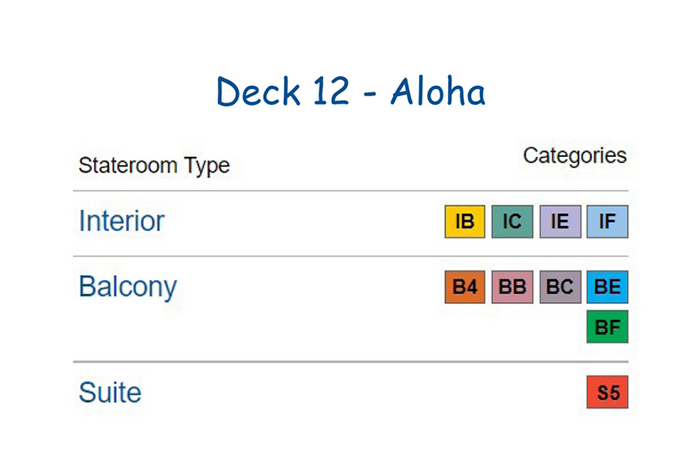Click the Categories column header
The width and height of the screenshot is (700, 467).
[575, 156]
